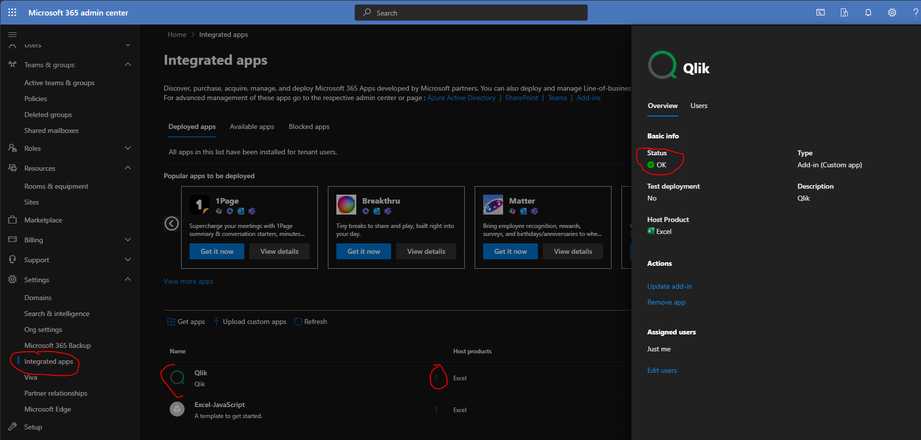Expand the Users section chevron
Screen dimensions: 921x440
coord(128,45)
